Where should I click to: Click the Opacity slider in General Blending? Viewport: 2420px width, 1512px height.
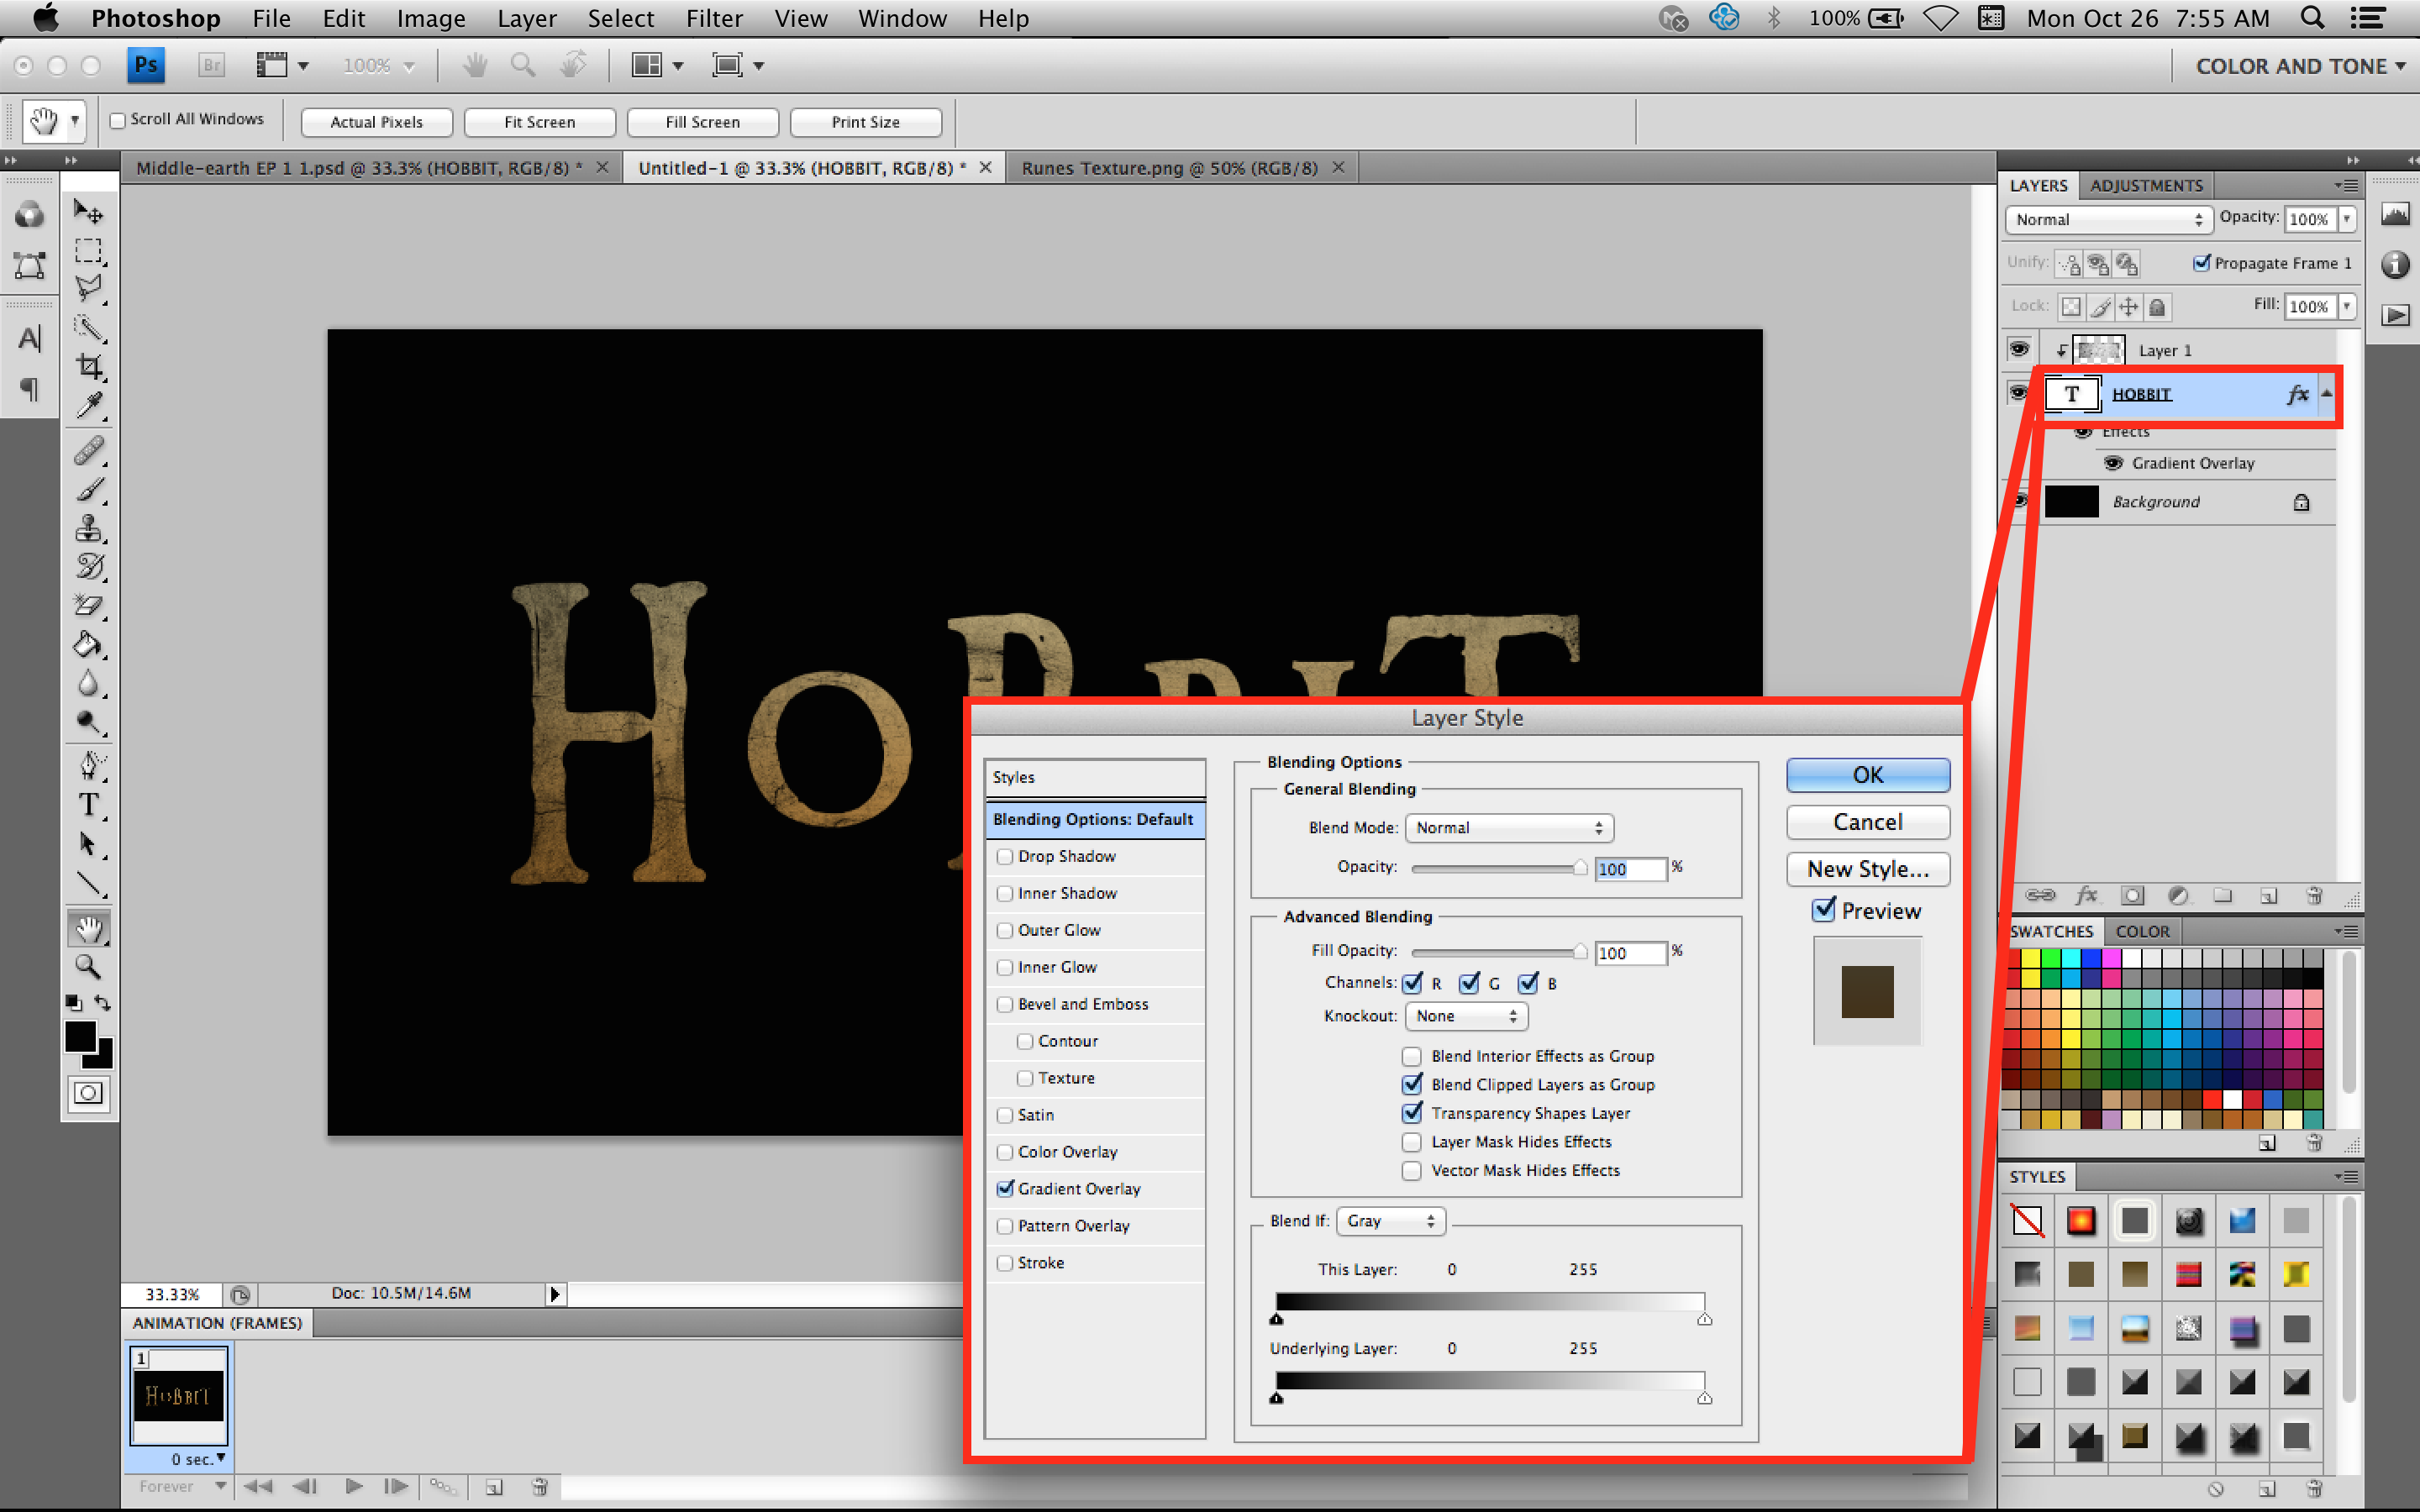pyautogui.click(x=1498, y=868)
